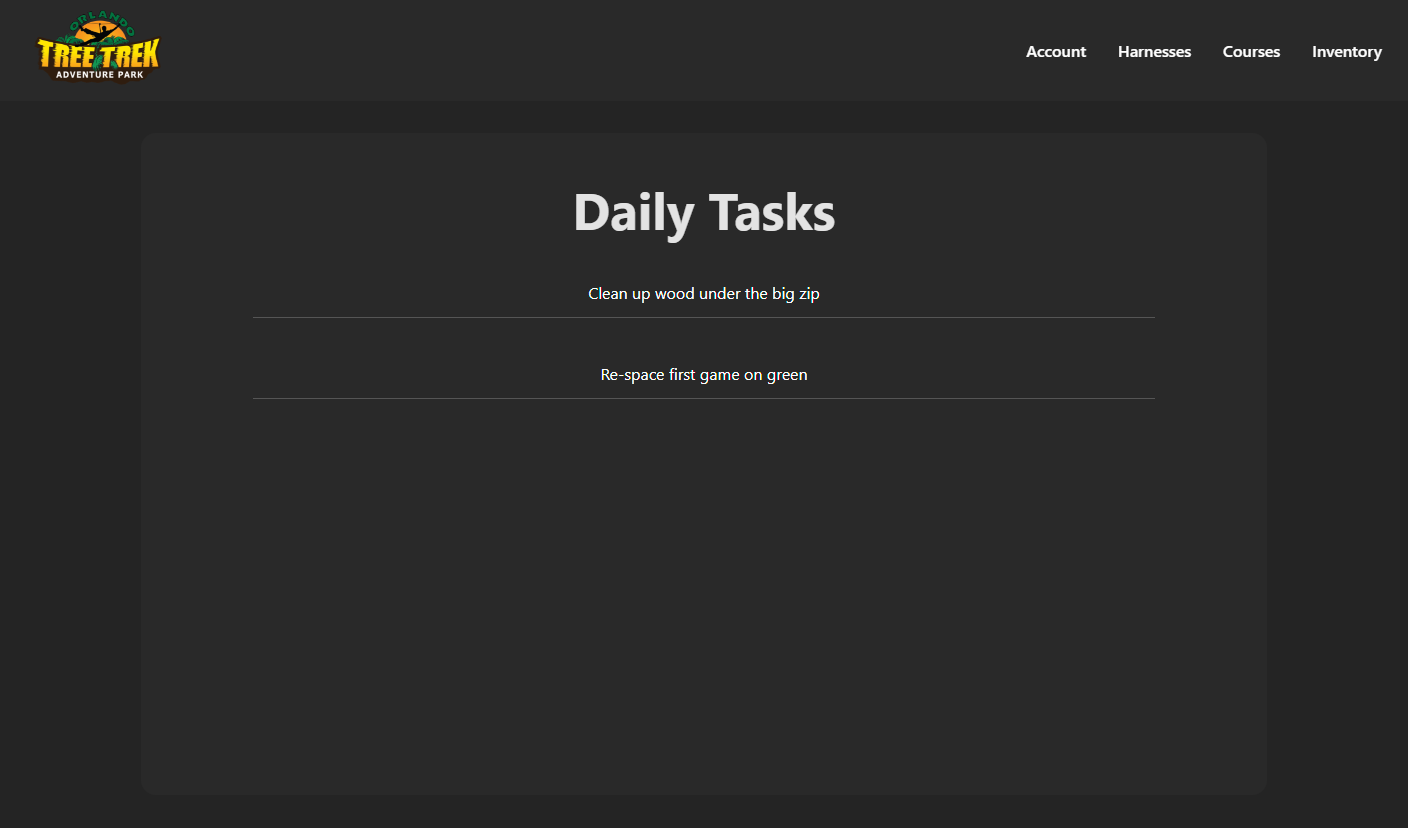Open the Account page

pos(1055,52)
